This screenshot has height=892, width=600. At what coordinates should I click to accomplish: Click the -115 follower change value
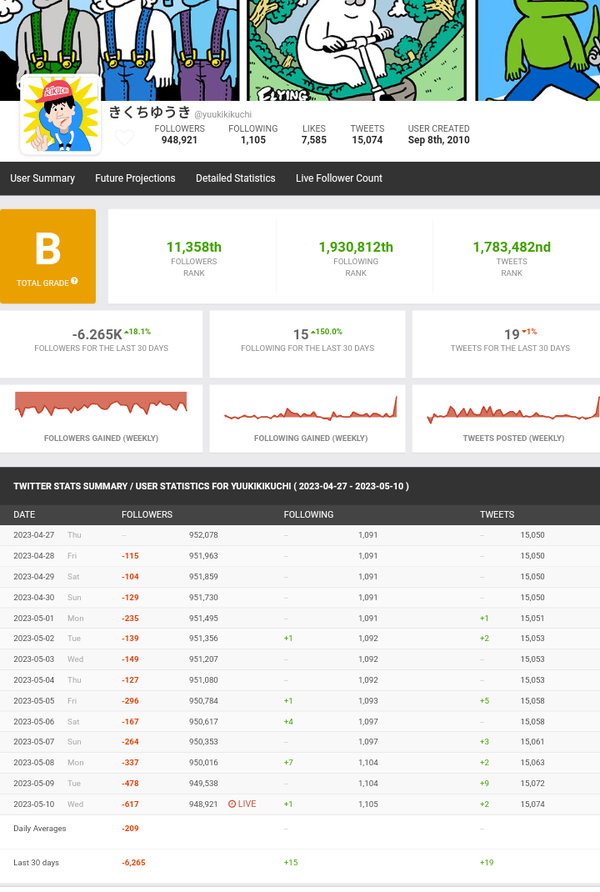pos(130,556)
